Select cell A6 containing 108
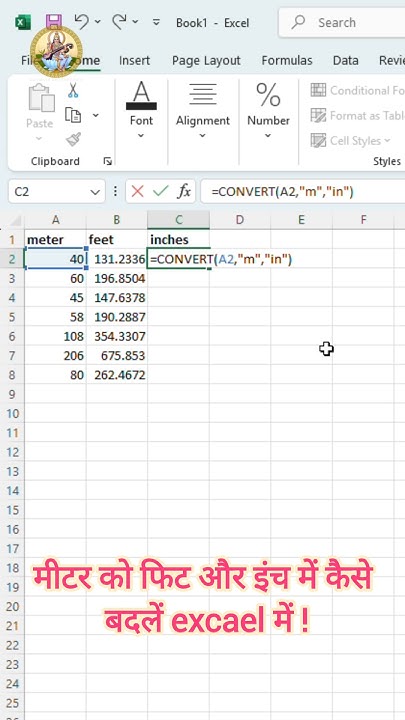Screen dimensions: 405x720 point(56,336)
